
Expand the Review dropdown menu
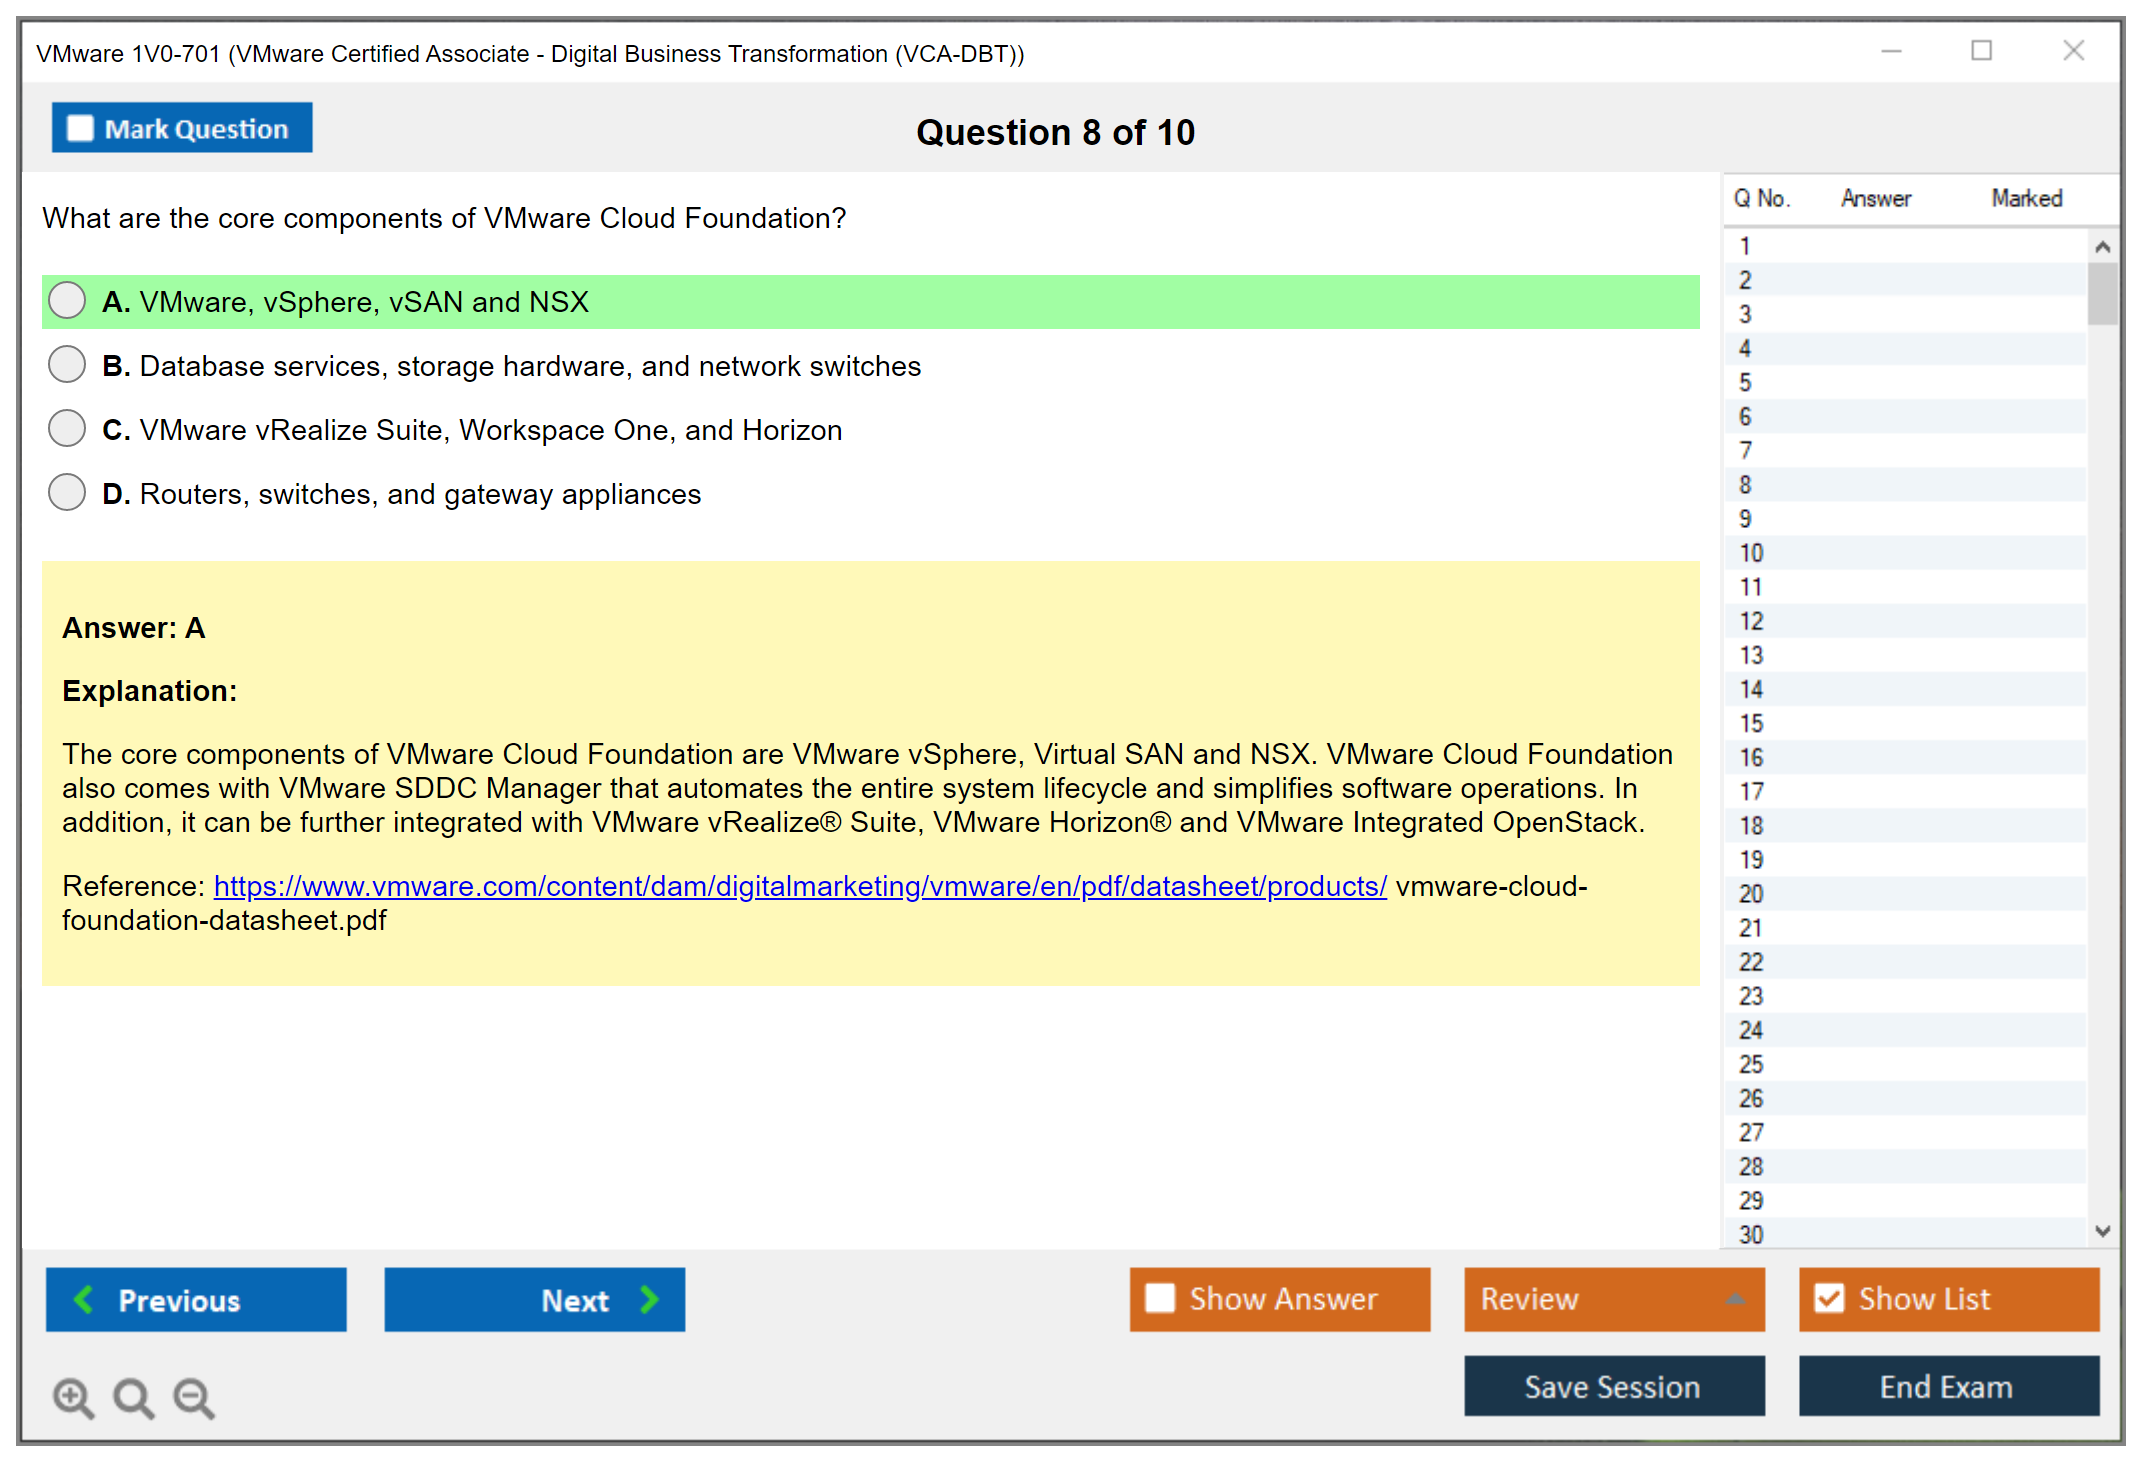click(x=1735, y=1299)
